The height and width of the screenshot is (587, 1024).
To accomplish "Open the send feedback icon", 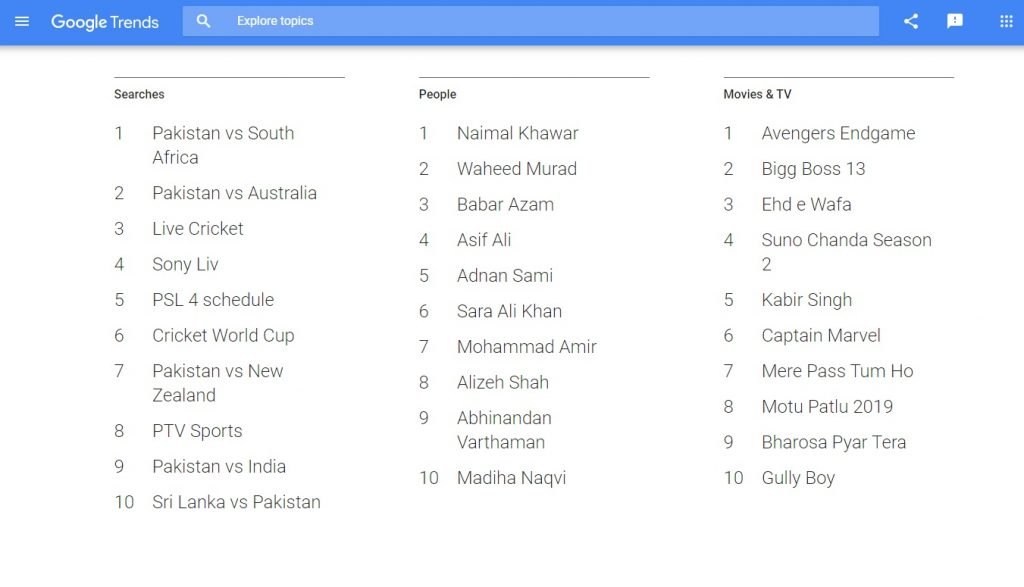I will pyautogui.click(x=955, y=21).
